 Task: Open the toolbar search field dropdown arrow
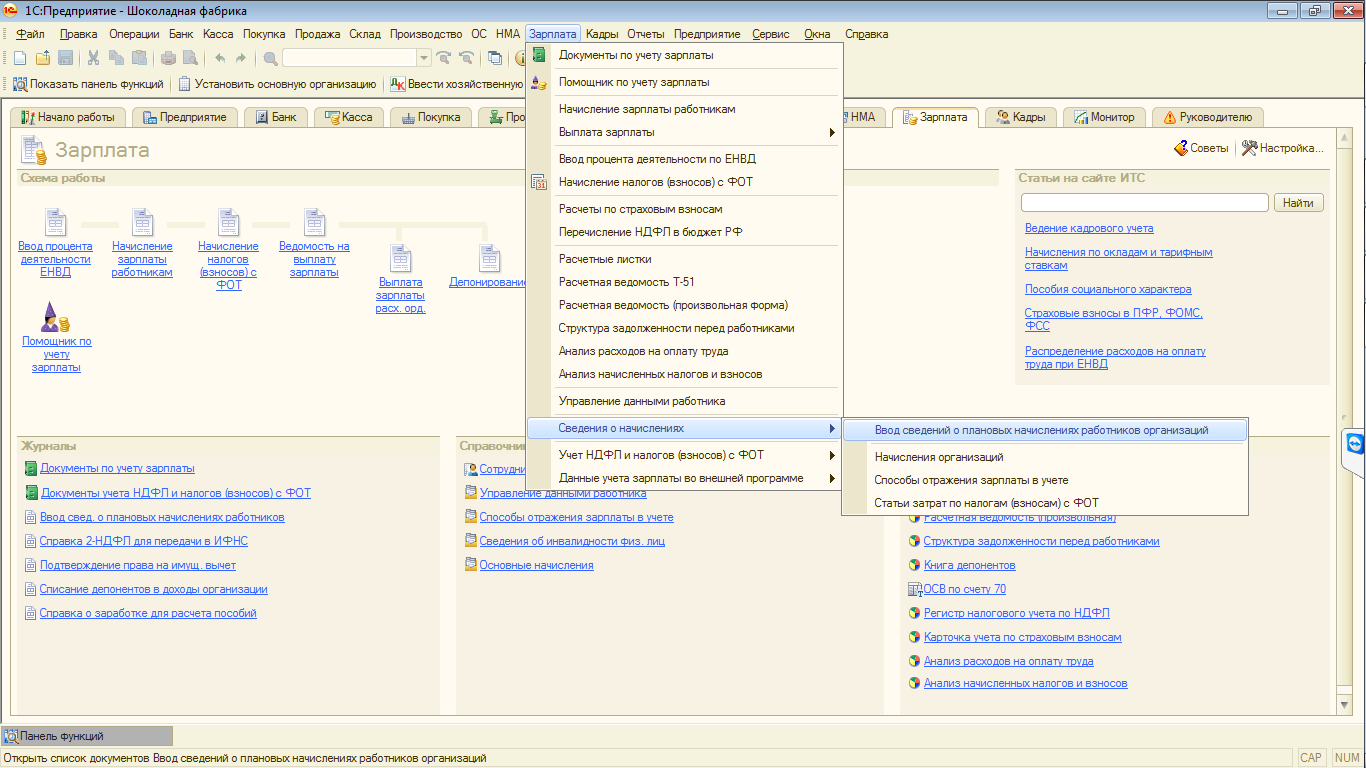click(x=424, y=58)
